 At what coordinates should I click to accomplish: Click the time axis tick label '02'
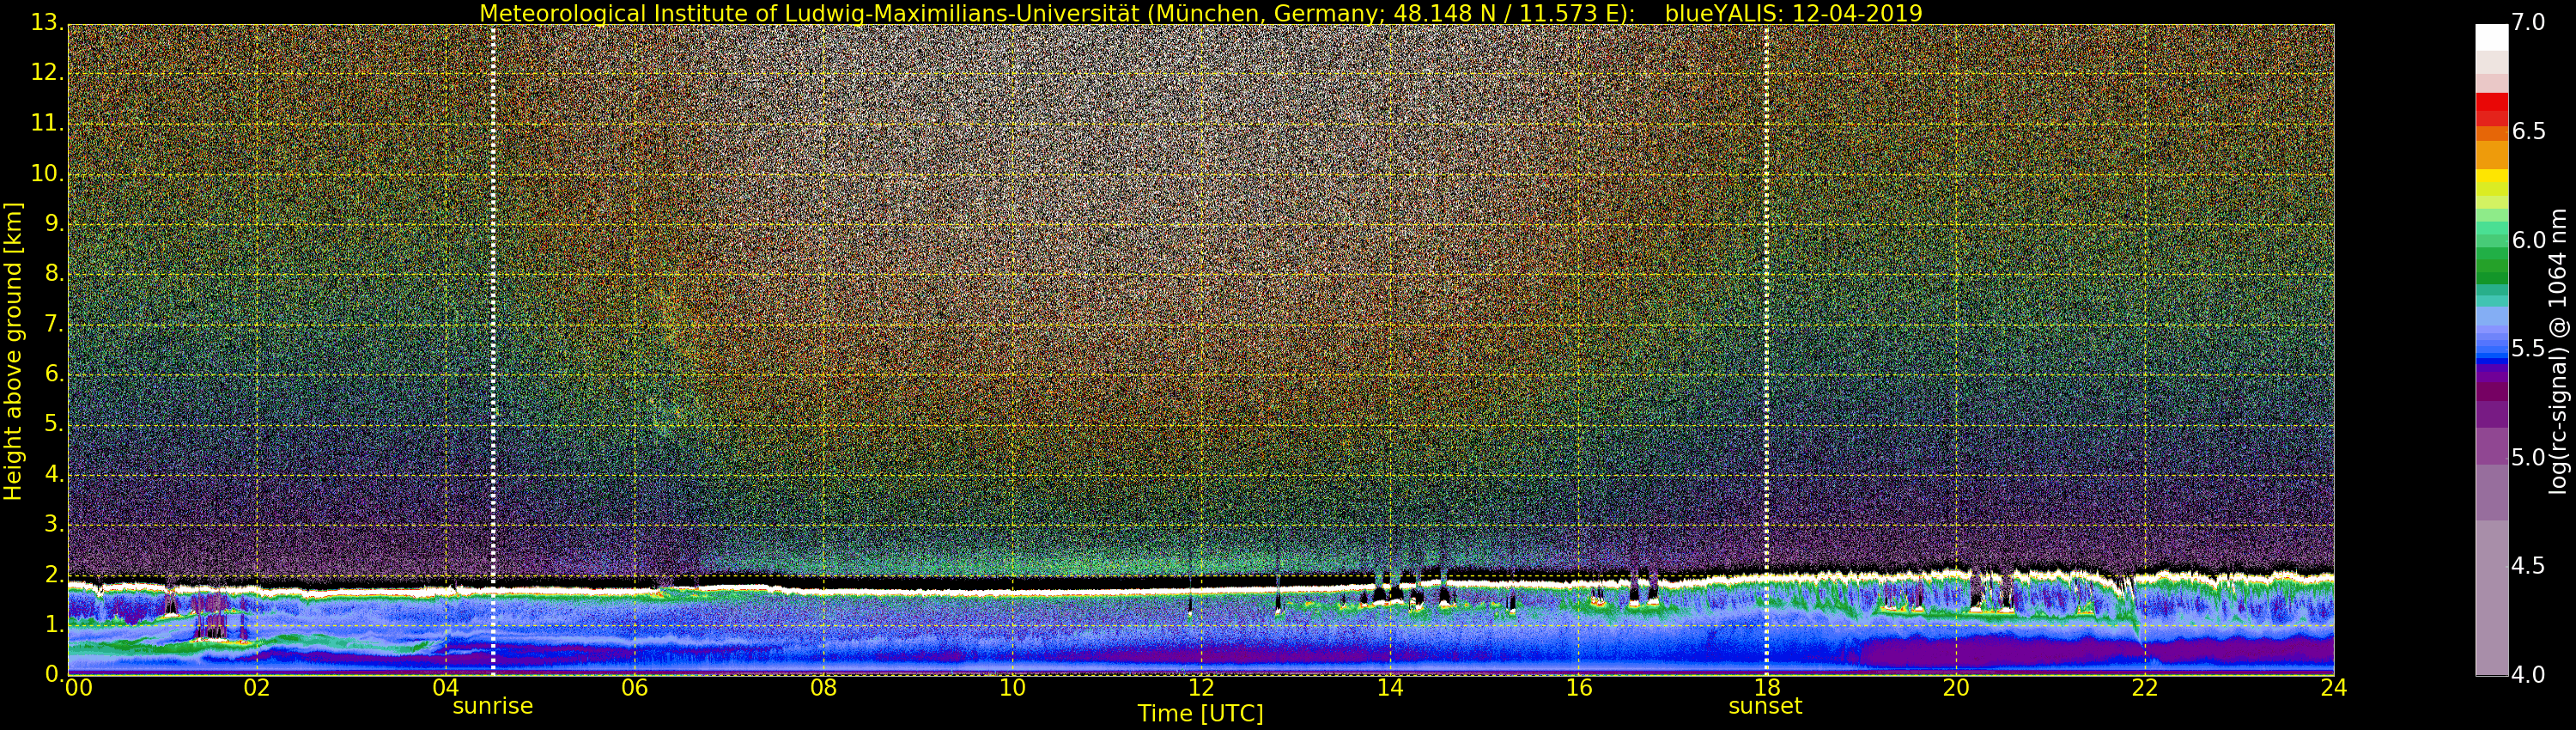pyautogui.click(x=257, y=687)
